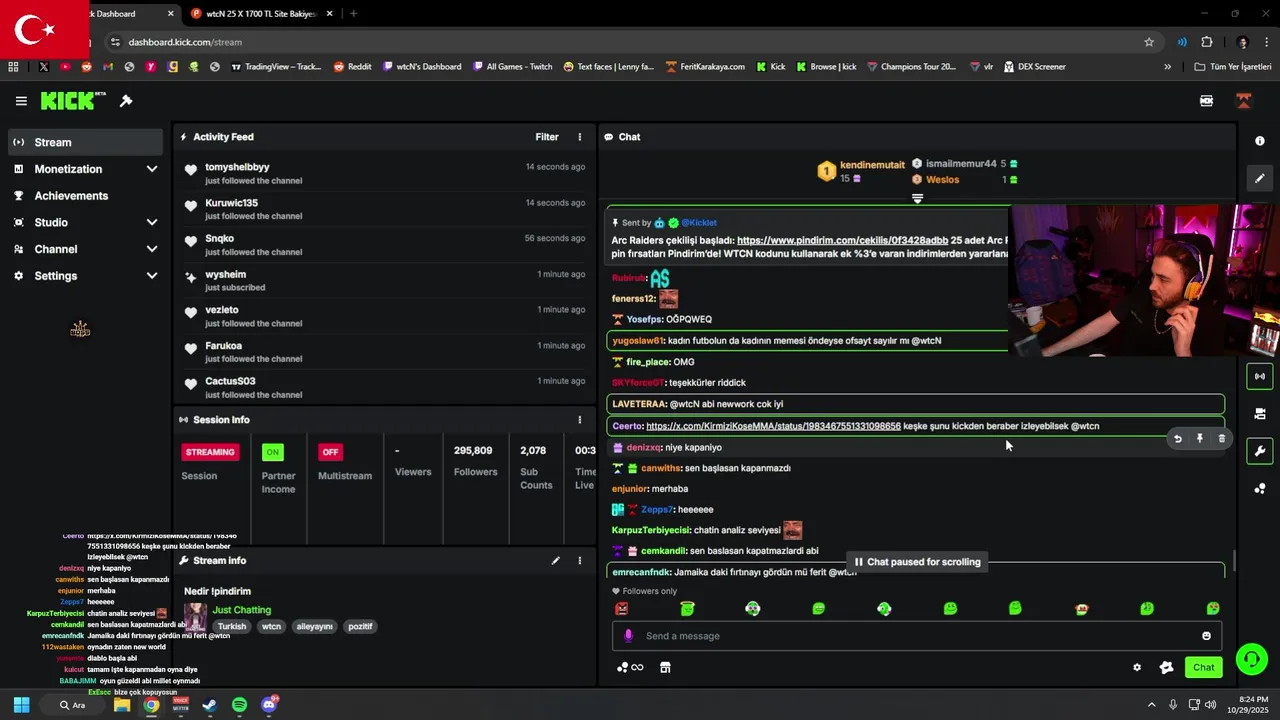Click tomyshelbbyy follow entry in Activity Feed
Viewport: 1280px width, 720px height.
point(385,173)
